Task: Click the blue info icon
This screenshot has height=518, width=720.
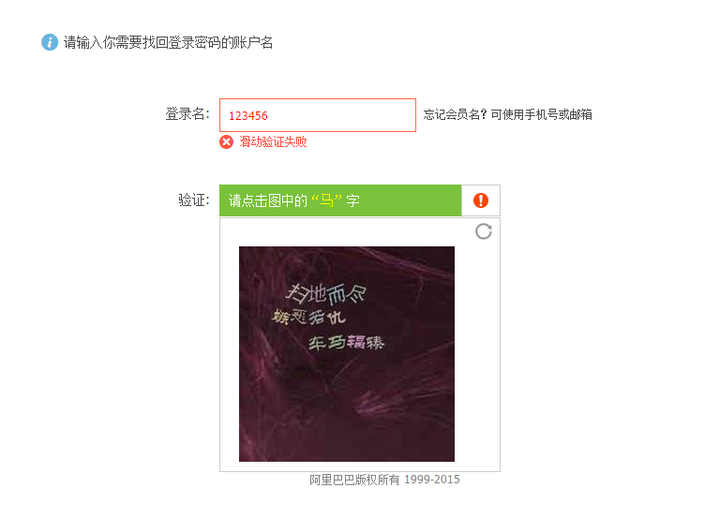Action: [x=50, y=42]
